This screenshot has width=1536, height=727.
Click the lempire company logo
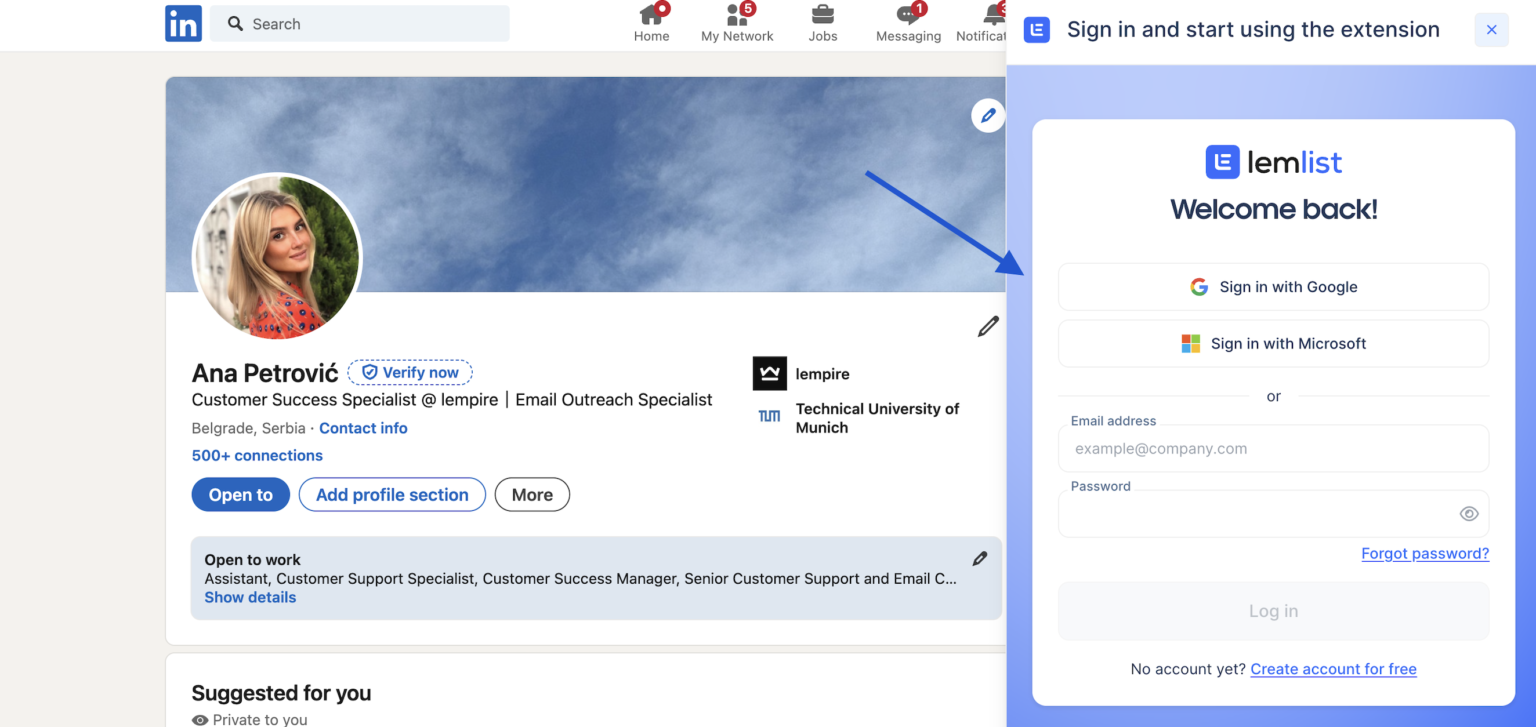[769, 373]
